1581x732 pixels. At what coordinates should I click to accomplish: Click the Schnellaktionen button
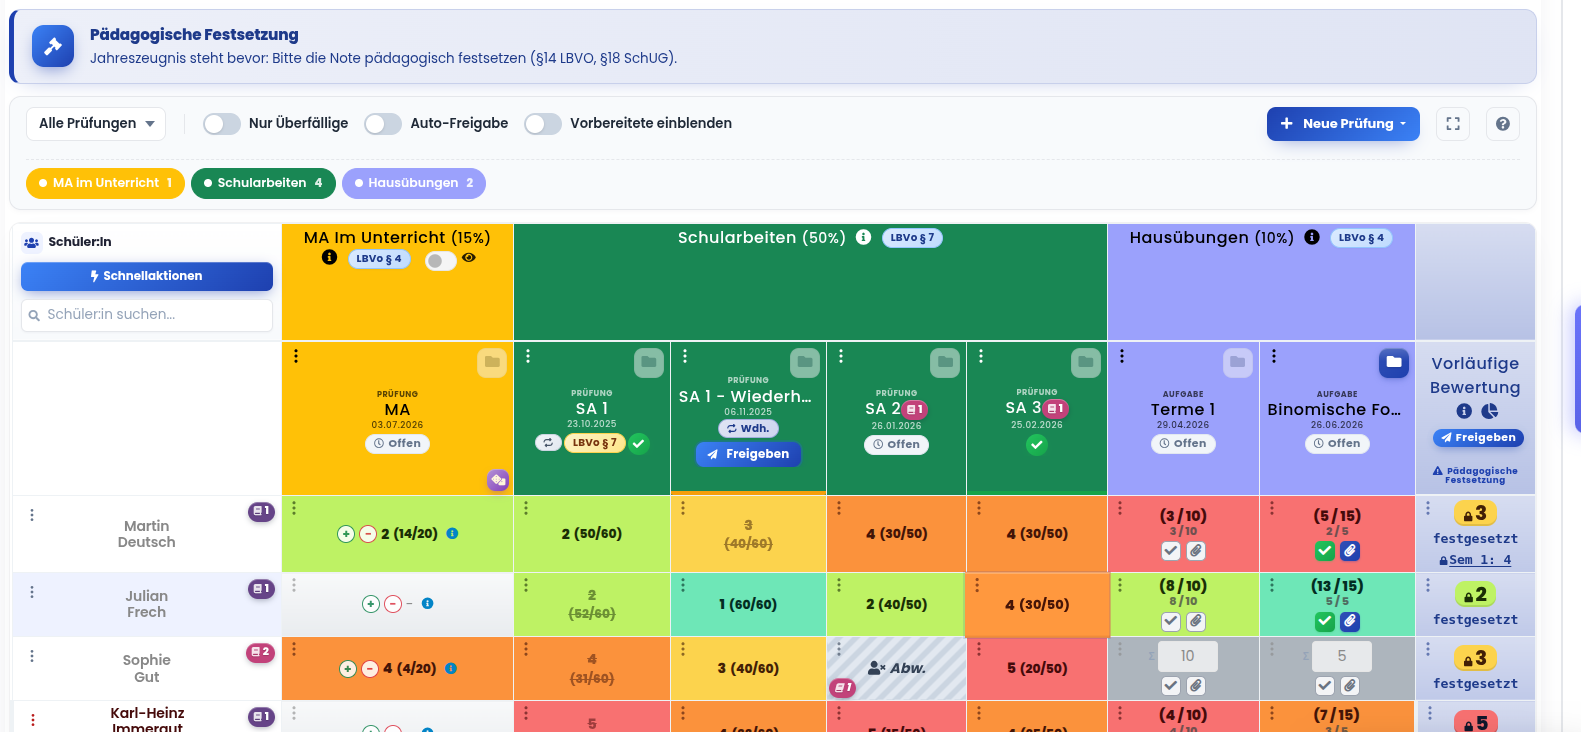147,276
